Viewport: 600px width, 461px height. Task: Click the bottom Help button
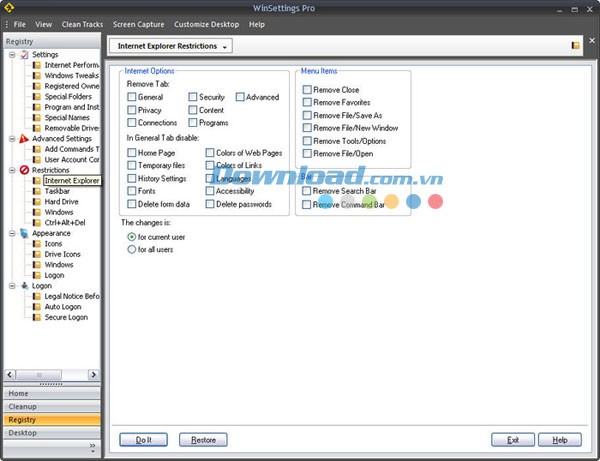tap(560, 440)
